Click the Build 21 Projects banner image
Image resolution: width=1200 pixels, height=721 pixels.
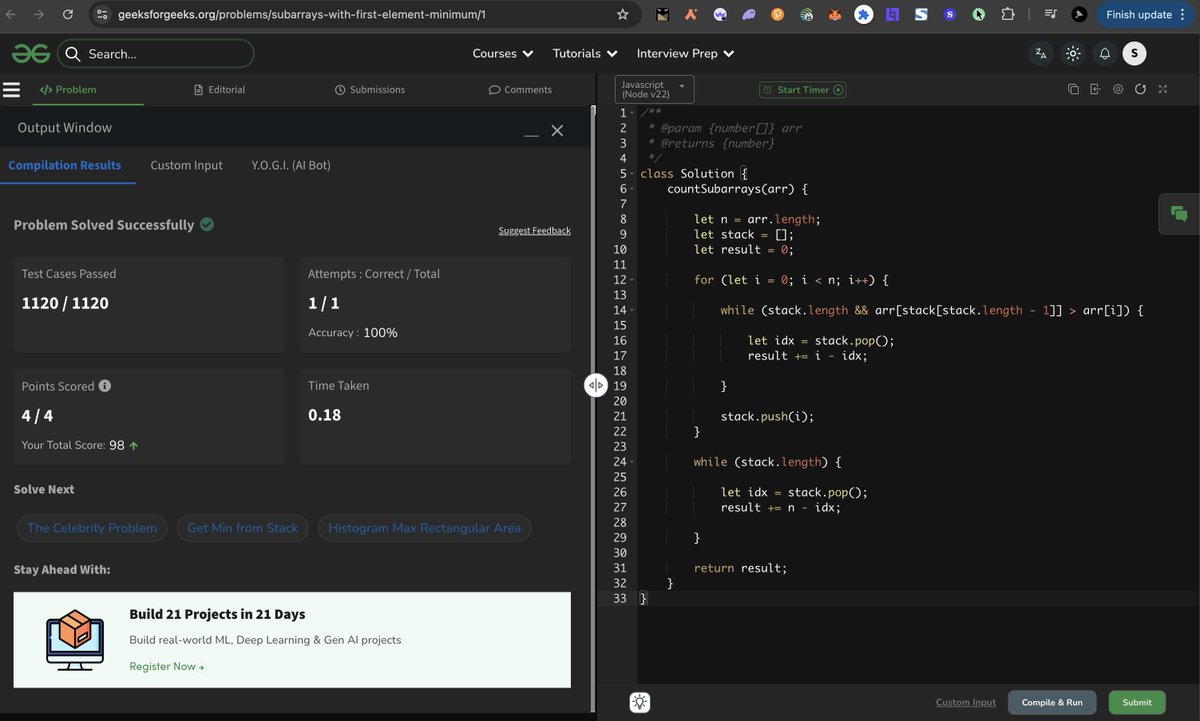(x=75, y=640)
